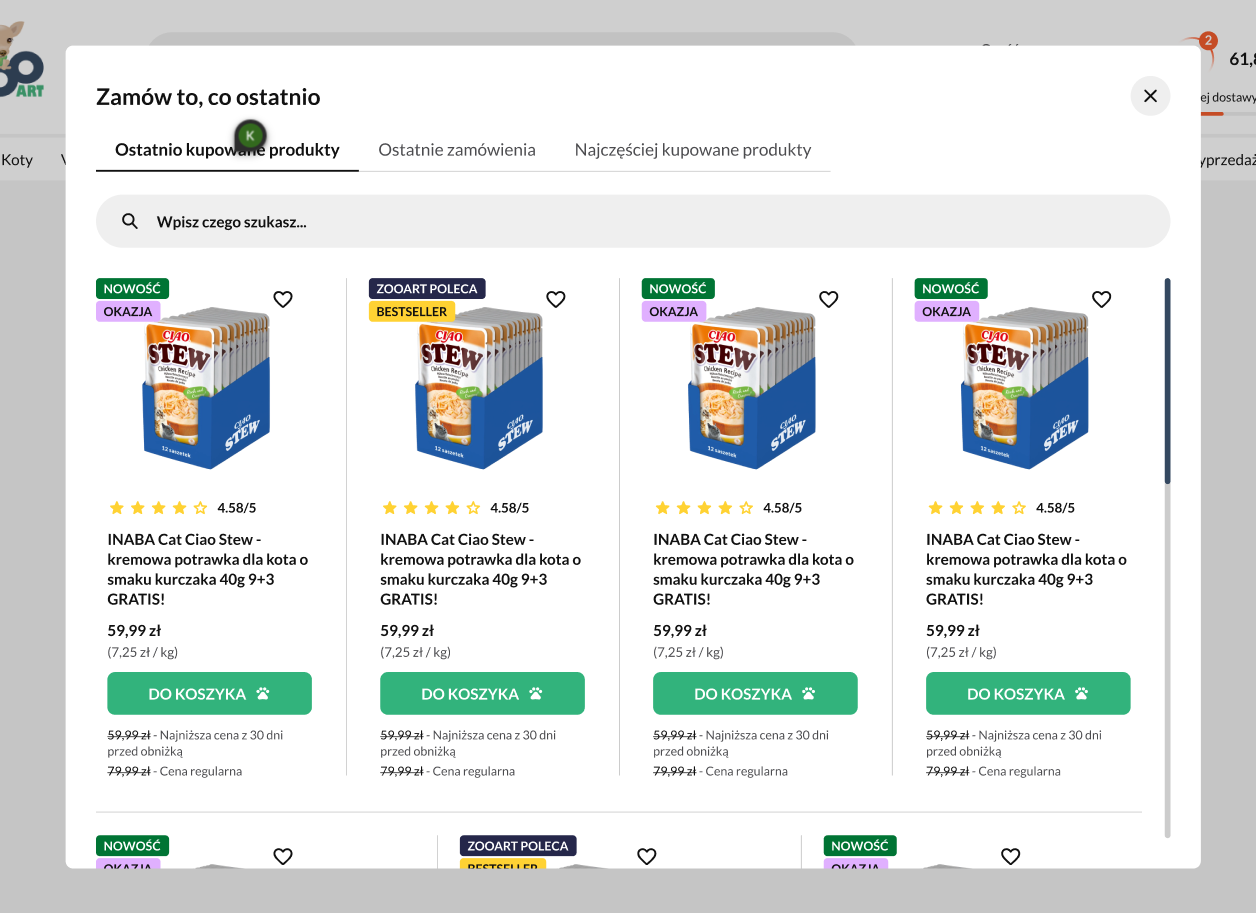Click heart icon in bottom-left product row
Viewport: 1256px width, 913px height.
tap(283, 856)
